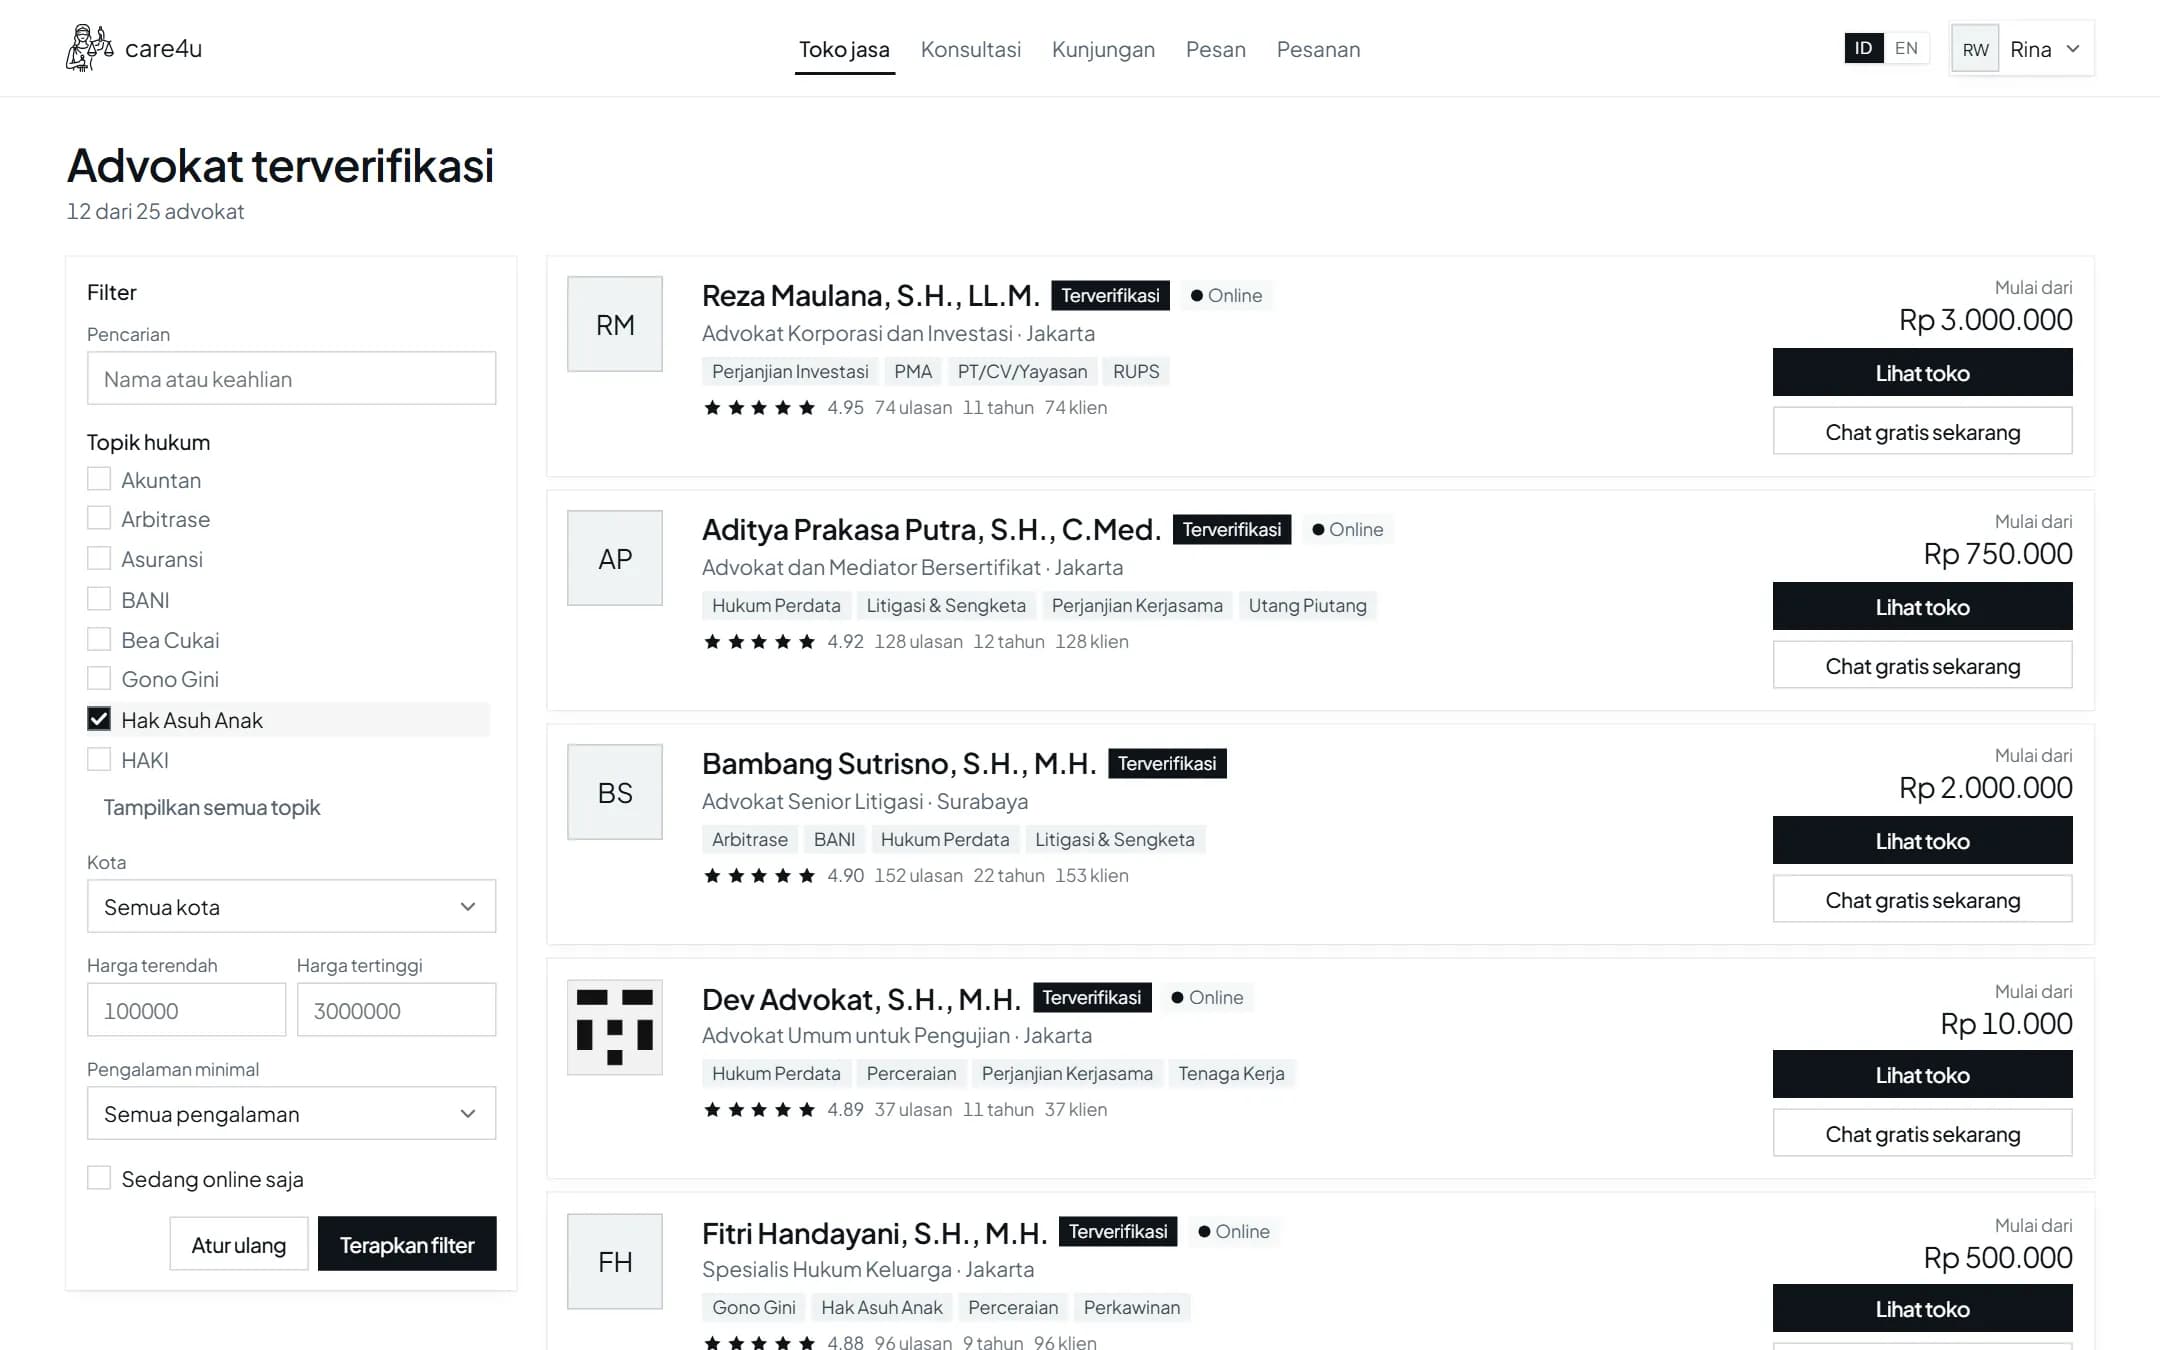
Task: Click Terapkan filter button
Action: point(407,1244)
